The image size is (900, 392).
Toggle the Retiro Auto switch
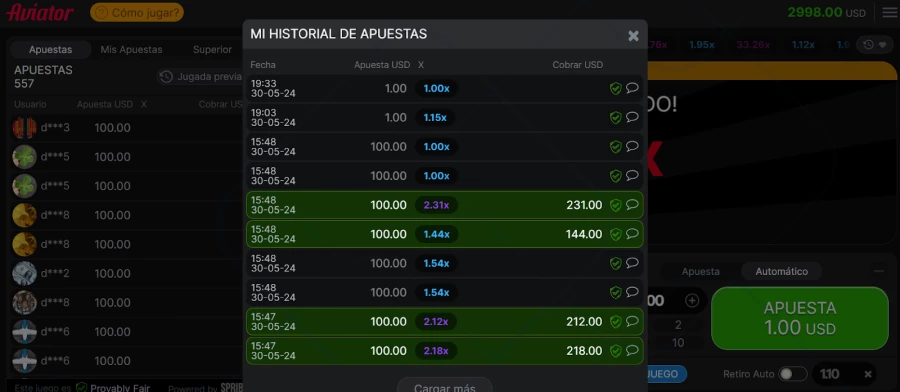tap(792, 374)
